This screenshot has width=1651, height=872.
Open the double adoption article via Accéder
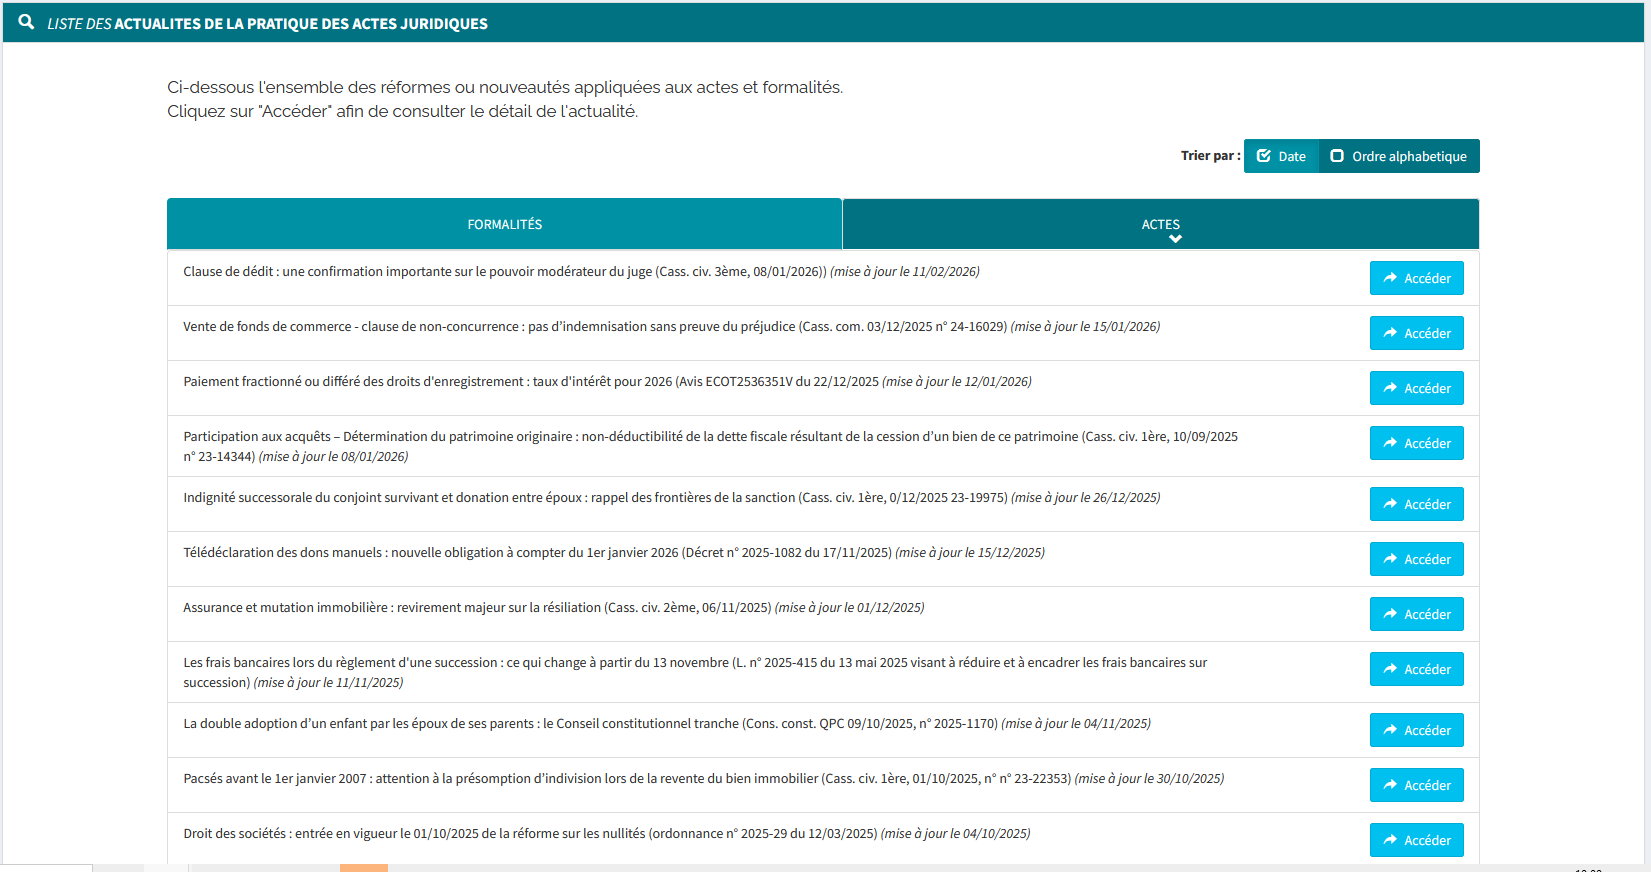point(1416,730)
